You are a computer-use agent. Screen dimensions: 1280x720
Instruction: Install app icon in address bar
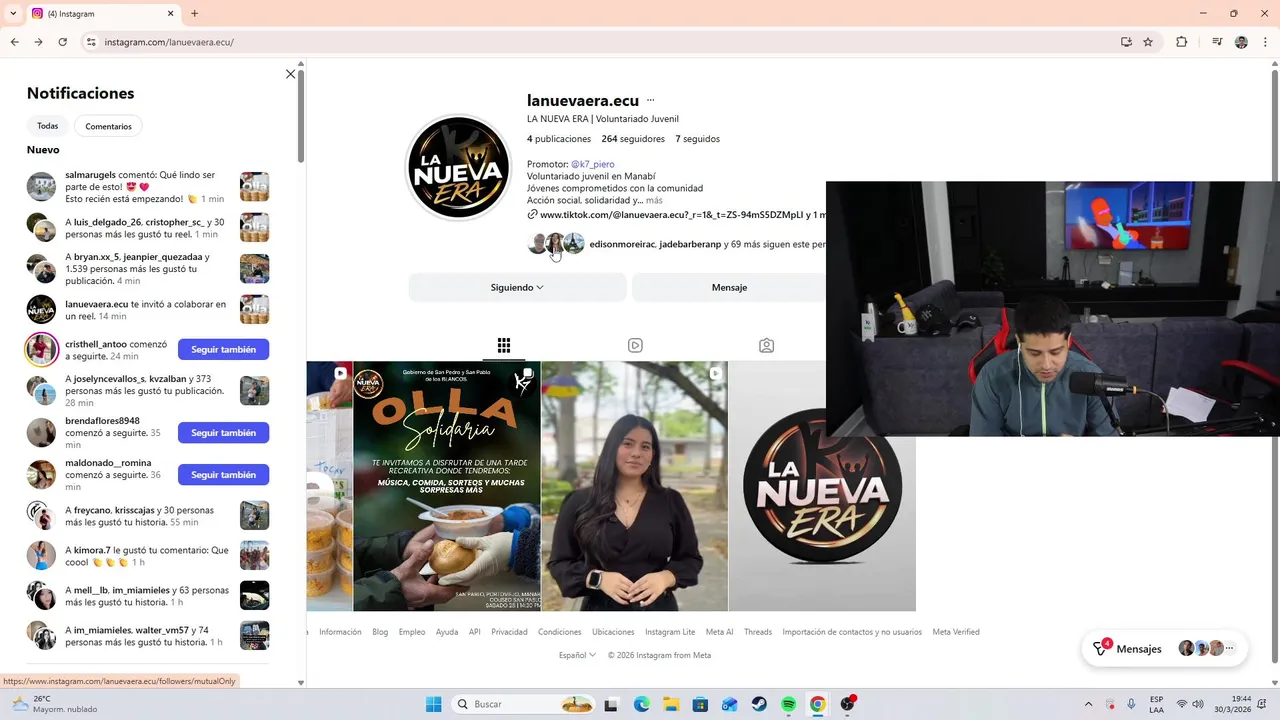pyautogui.click(x=1126, y=42)
